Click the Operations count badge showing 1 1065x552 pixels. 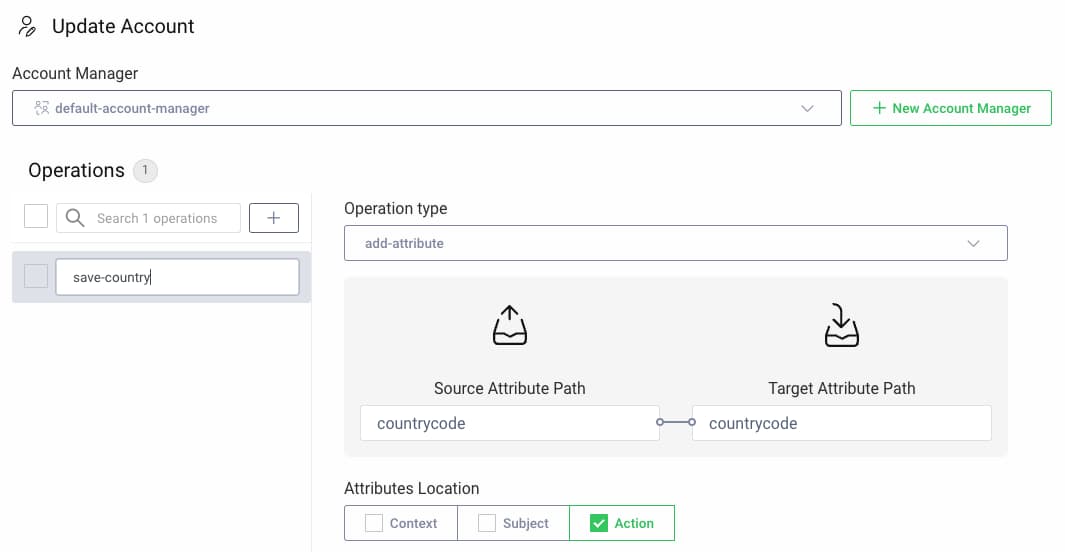pyautogui.click(x=145, y=170)
